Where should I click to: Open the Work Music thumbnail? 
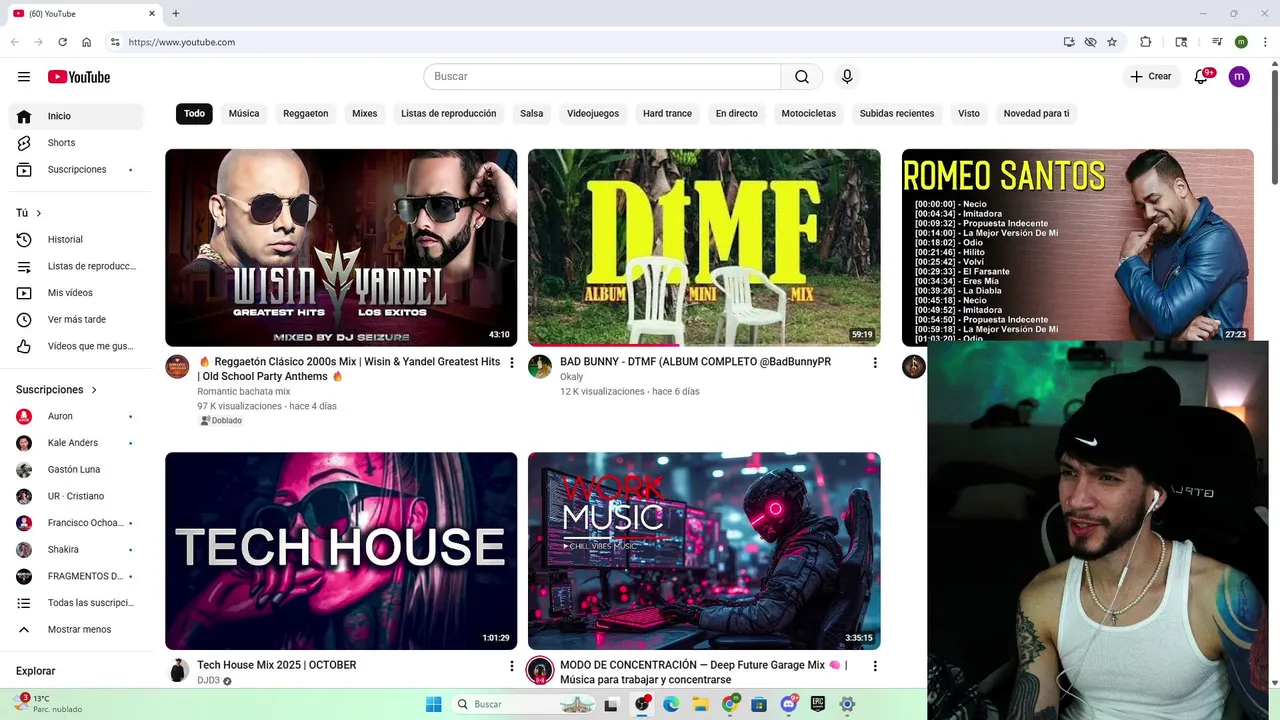[704, 551]
